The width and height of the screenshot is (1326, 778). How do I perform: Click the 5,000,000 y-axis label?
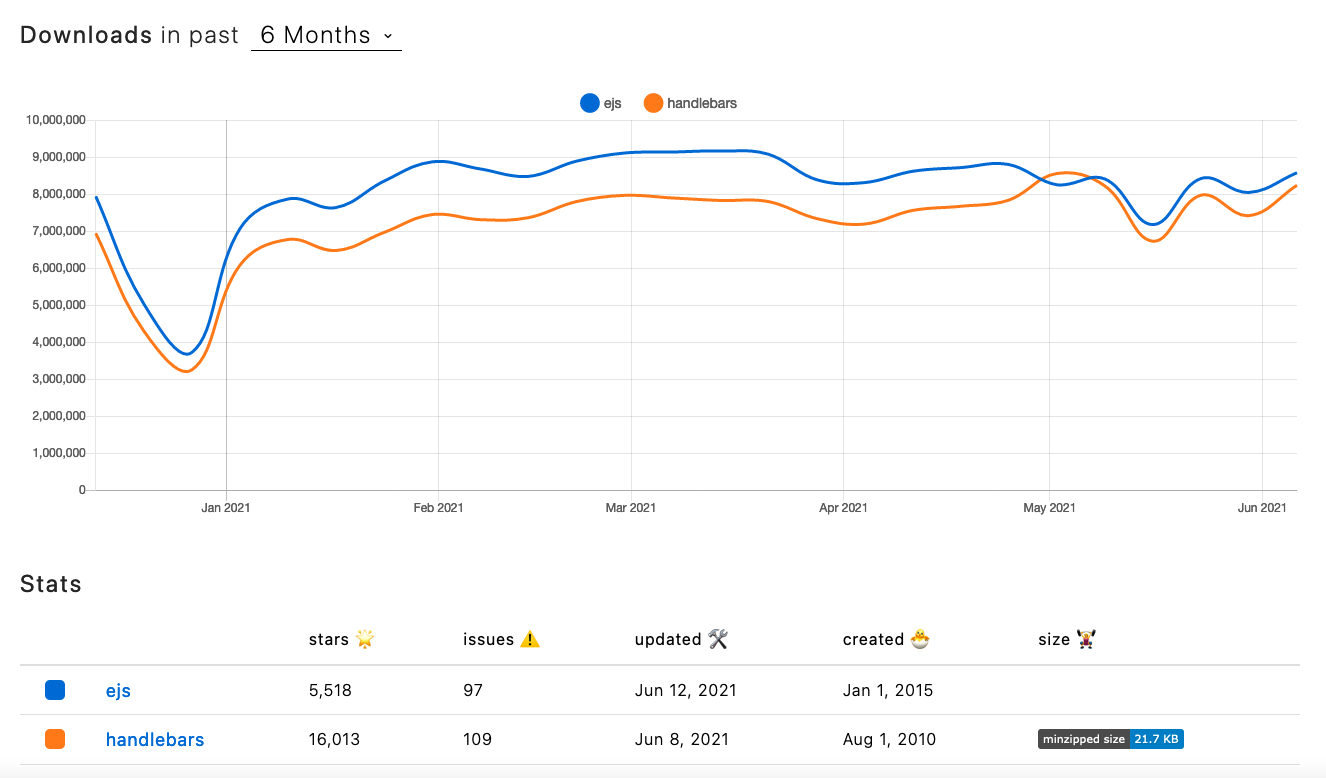(58, 305)
